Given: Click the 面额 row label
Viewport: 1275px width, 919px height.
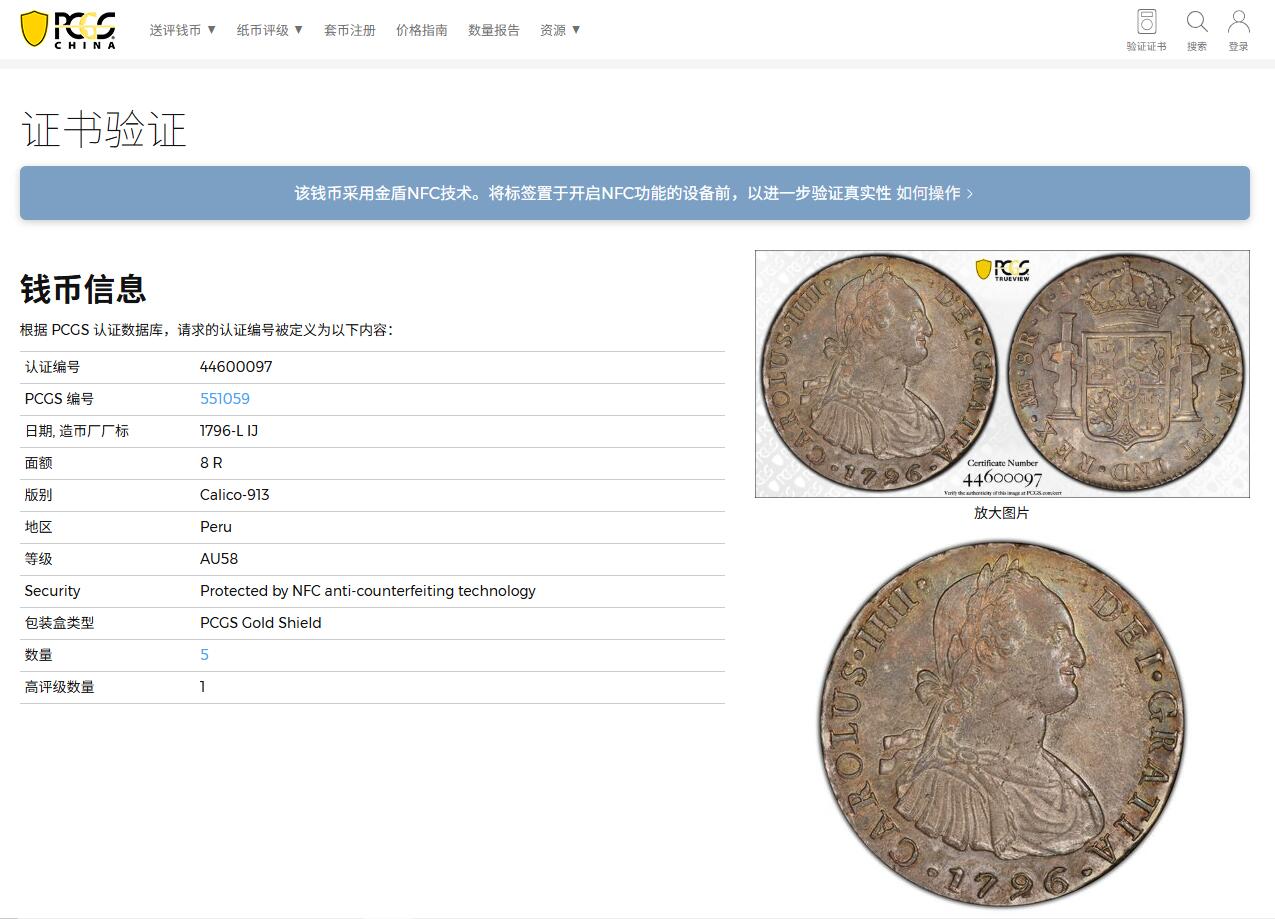Looking at the screenshot, I should tap(38, 463).
